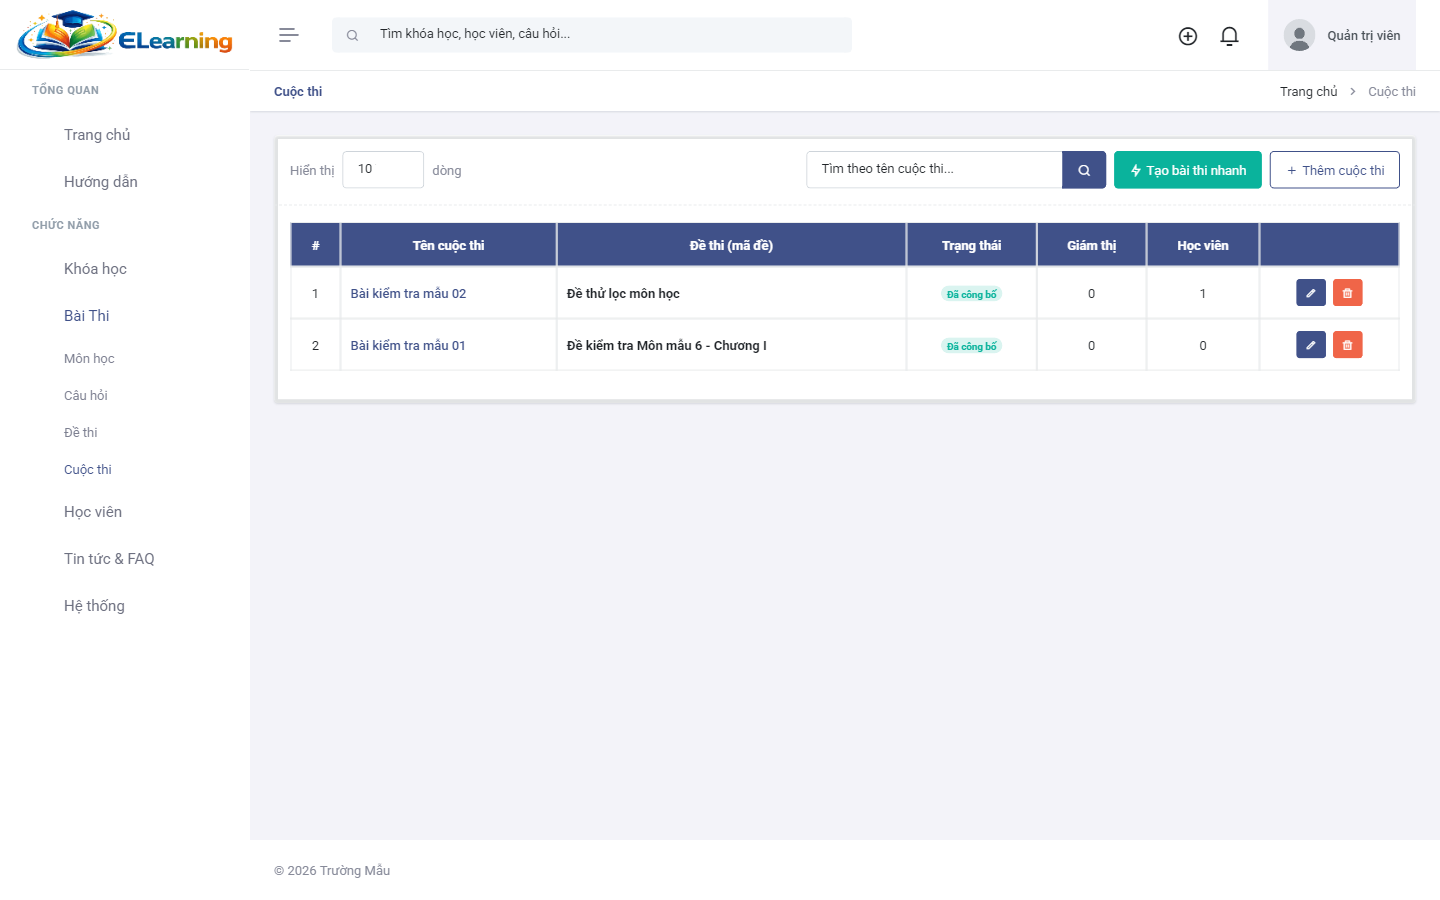Click the Trạng thái column header

[x=971, y=245]
